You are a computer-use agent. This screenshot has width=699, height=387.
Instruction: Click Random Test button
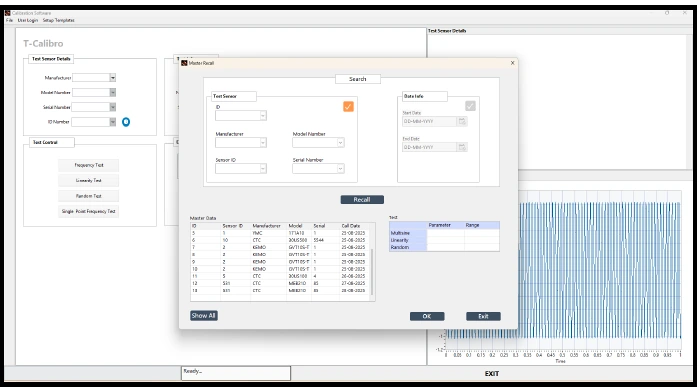tap(89, 196)
